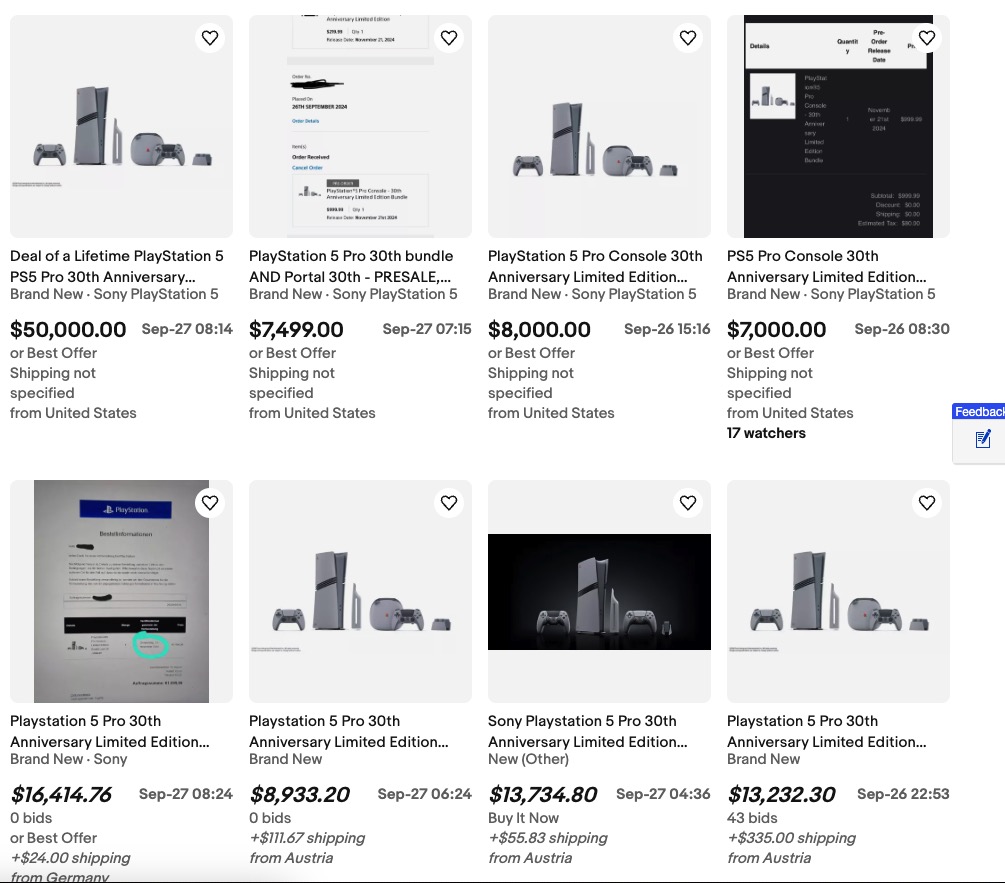Click the heart on the $8,933.20 listing

449,503
